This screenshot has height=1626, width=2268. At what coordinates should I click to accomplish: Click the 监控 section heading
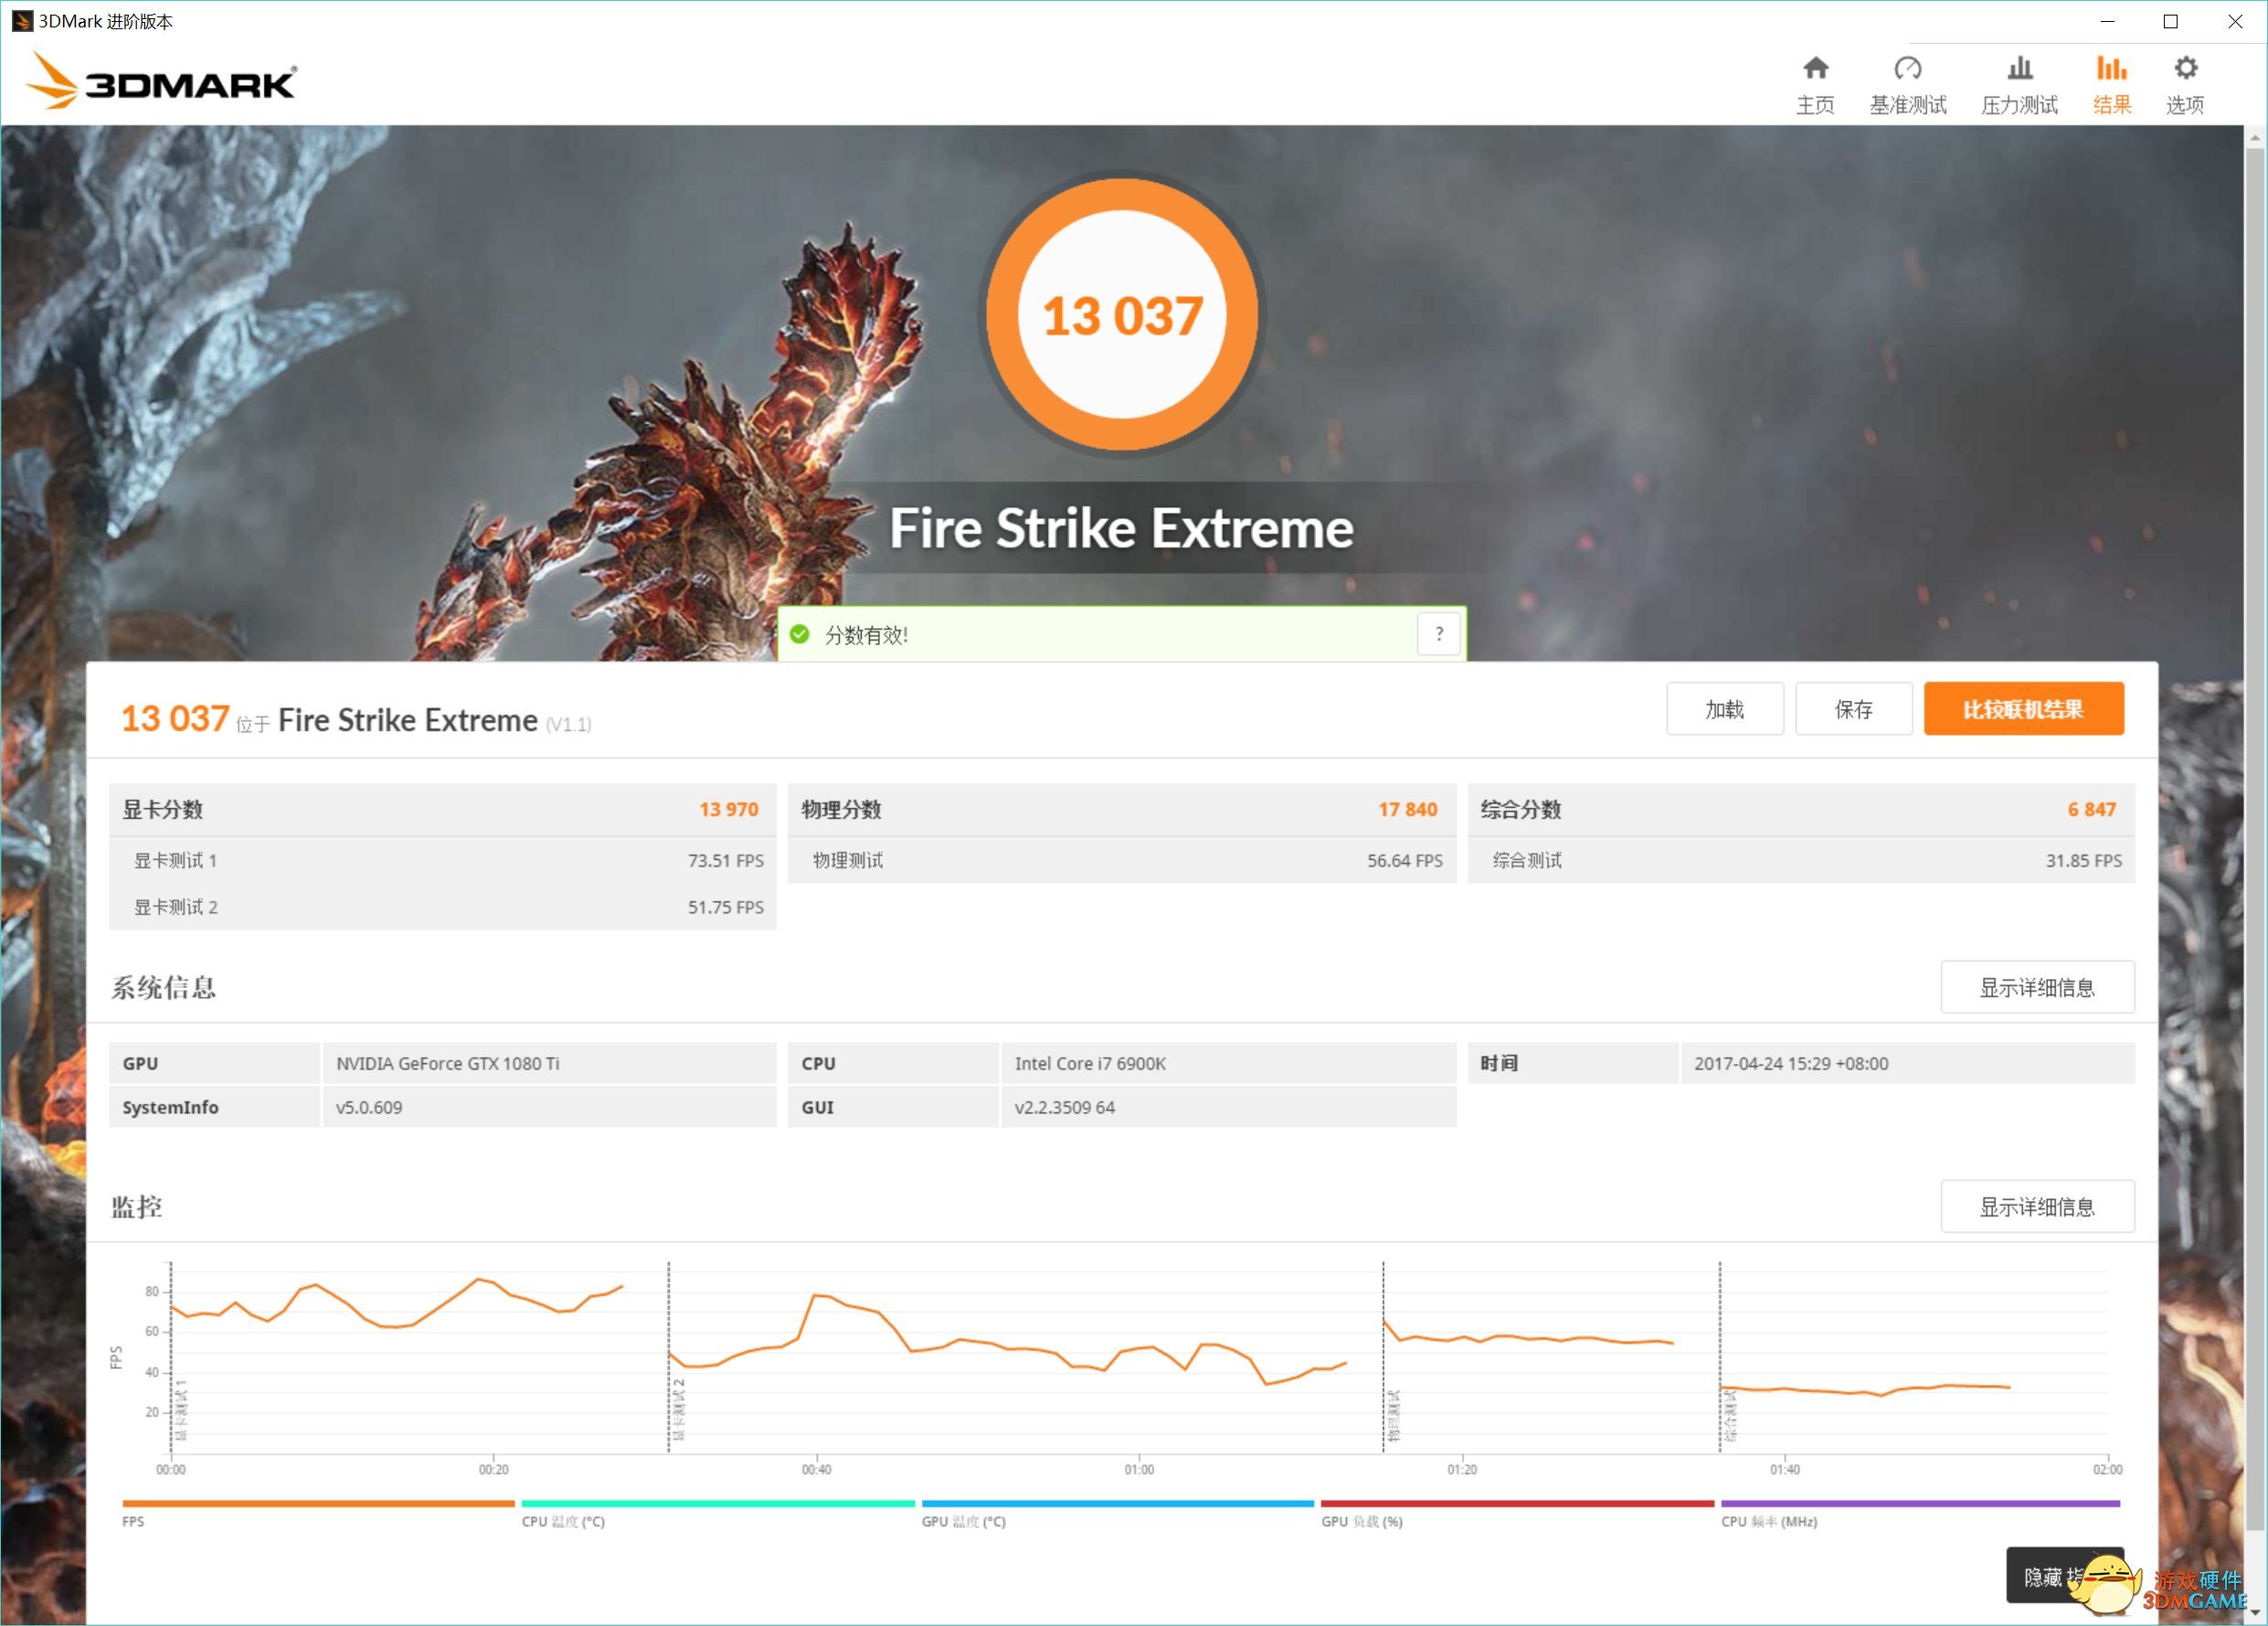136,1206
